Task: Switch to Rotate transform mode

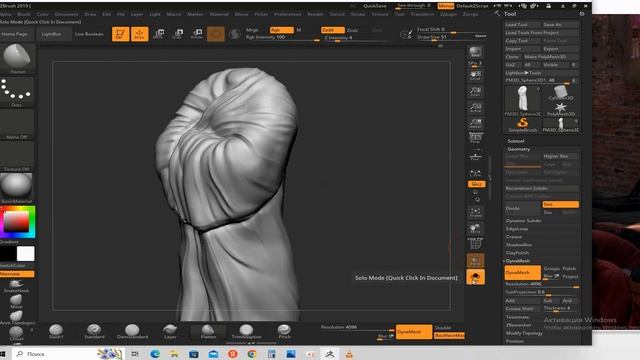Action: [197, 34]
